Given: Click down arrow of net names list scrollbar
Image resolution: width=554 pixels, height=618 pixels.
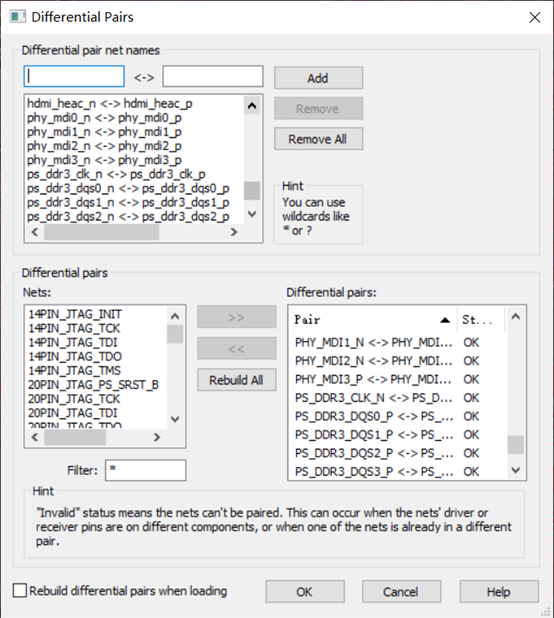Looking at the screenshot, I should [252, 214].
